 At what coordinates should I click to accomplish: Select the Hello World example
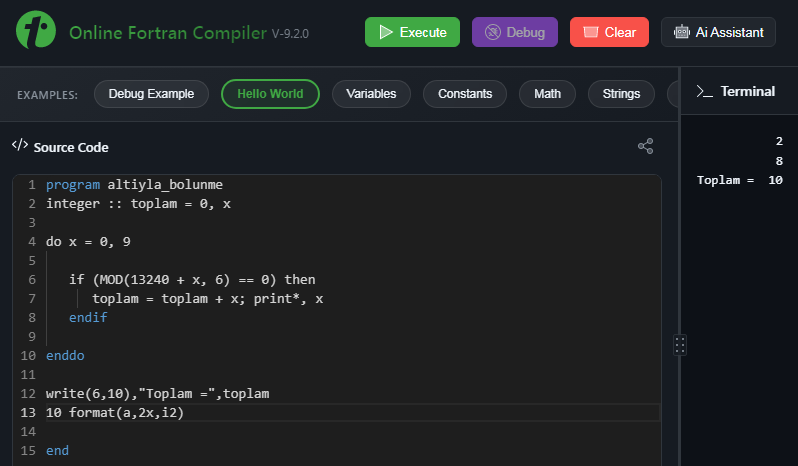pos(270,94)
